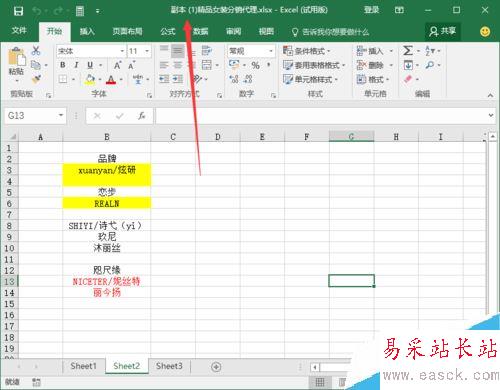Switch to the 审阅 Review tab

pos(233,31)
